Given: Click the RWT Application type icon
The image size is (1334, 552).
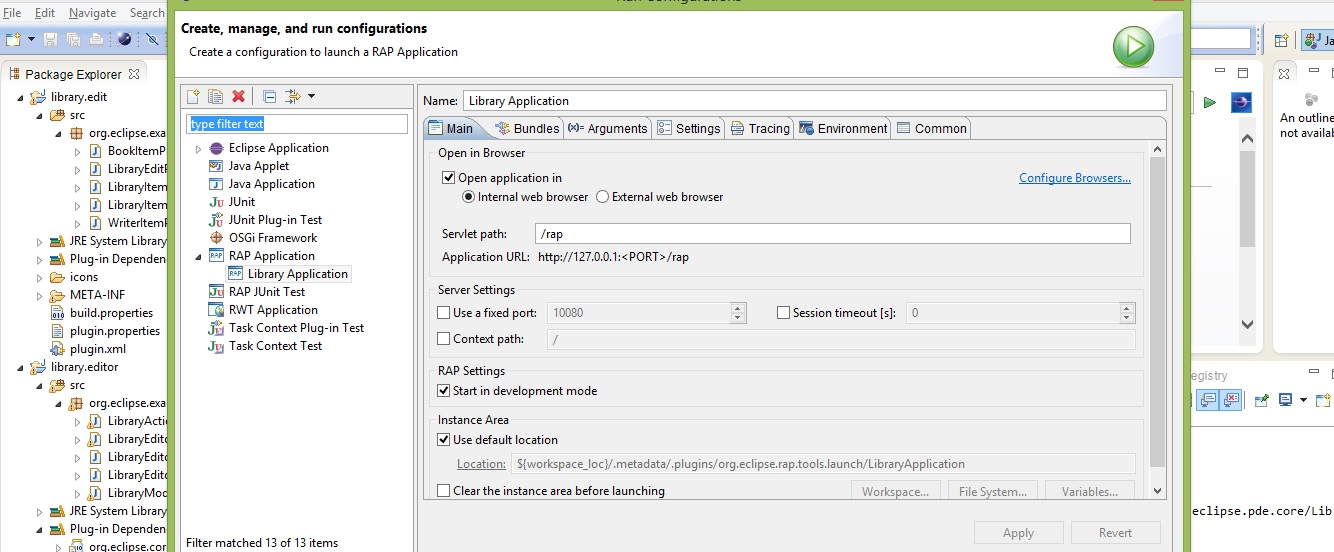Looking at the screenshot, I should pos(216,310).
